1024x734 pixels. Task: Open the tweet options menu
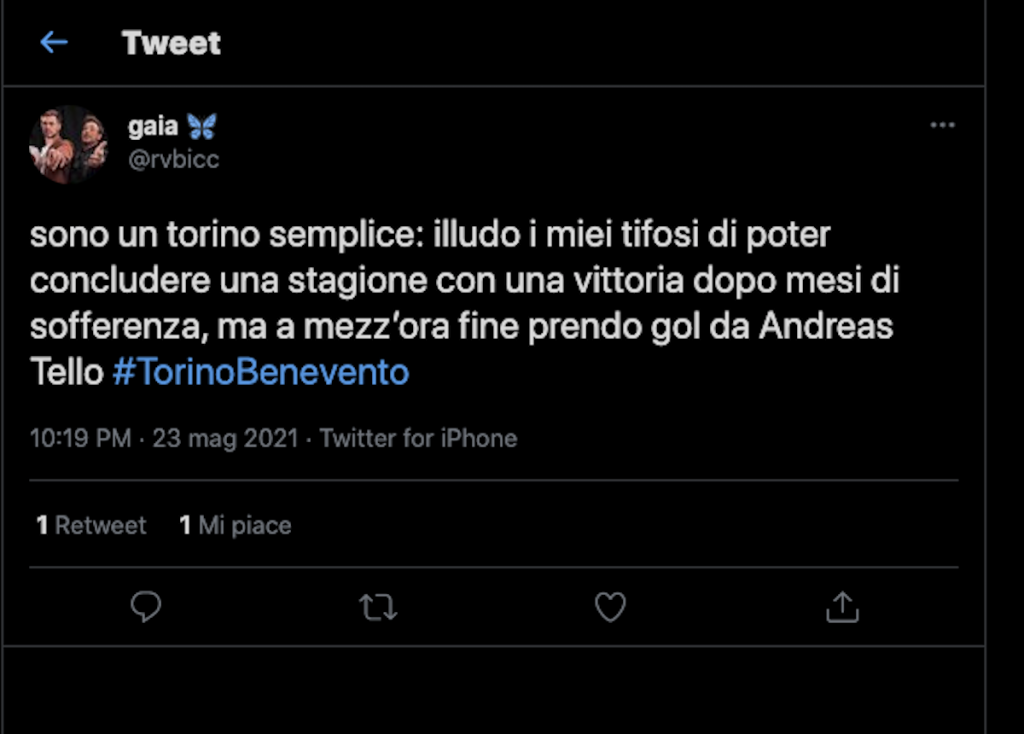941,123
